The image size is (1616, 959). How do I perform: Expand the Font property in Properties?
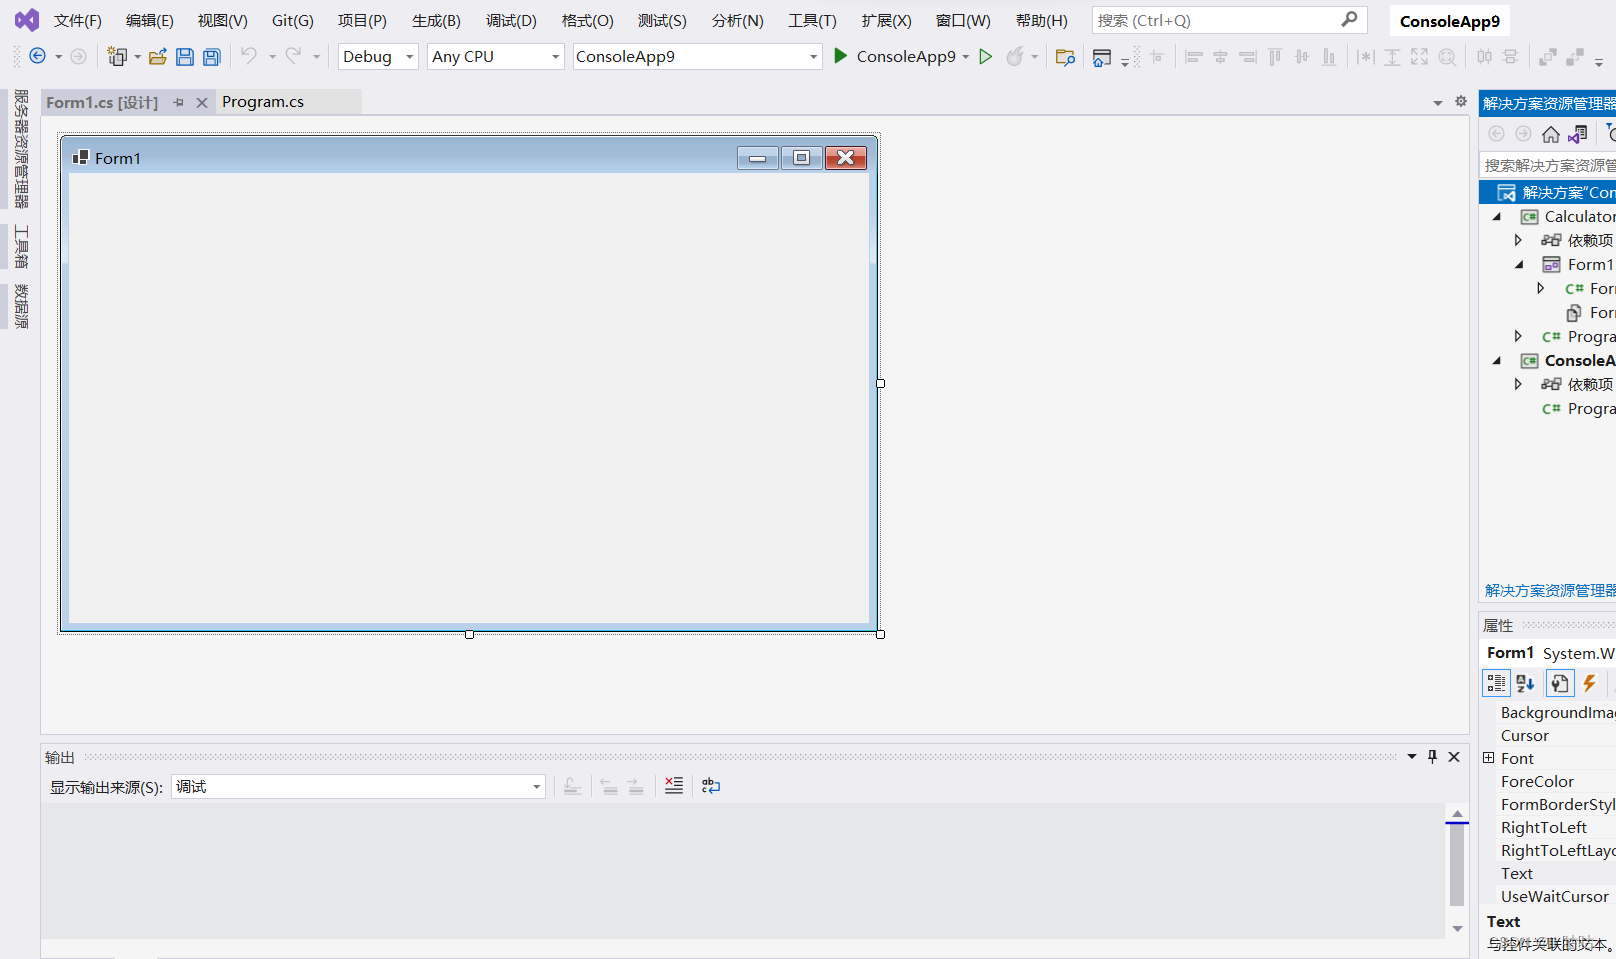click(x=1488, y=757)
